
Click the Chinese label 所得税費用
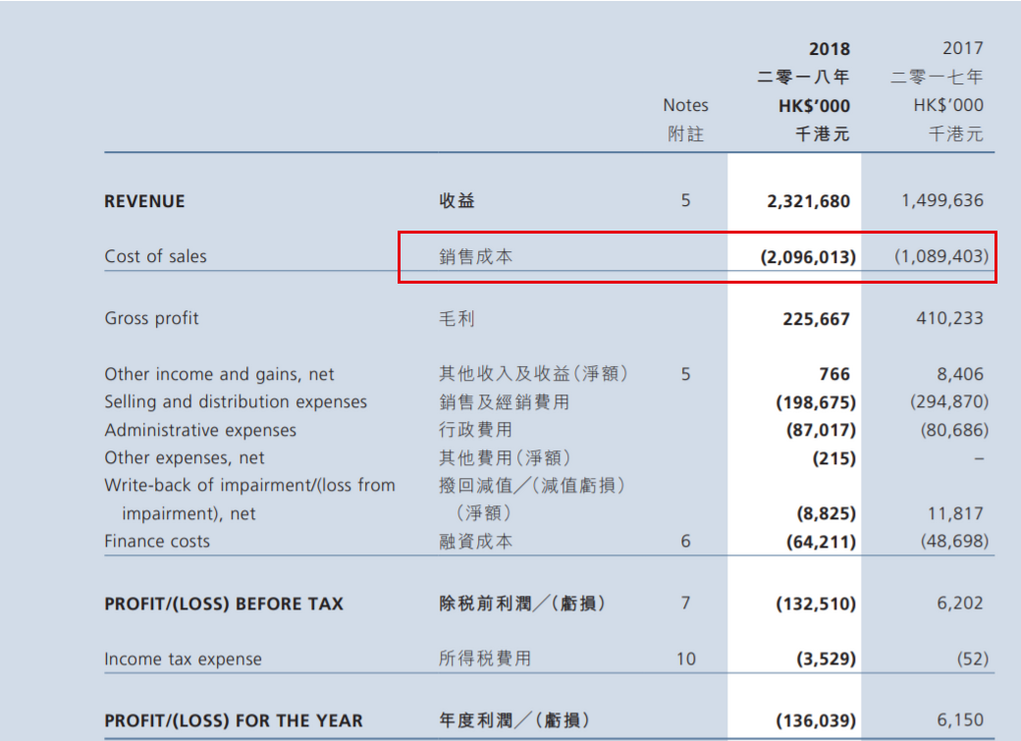click(485, 659)
